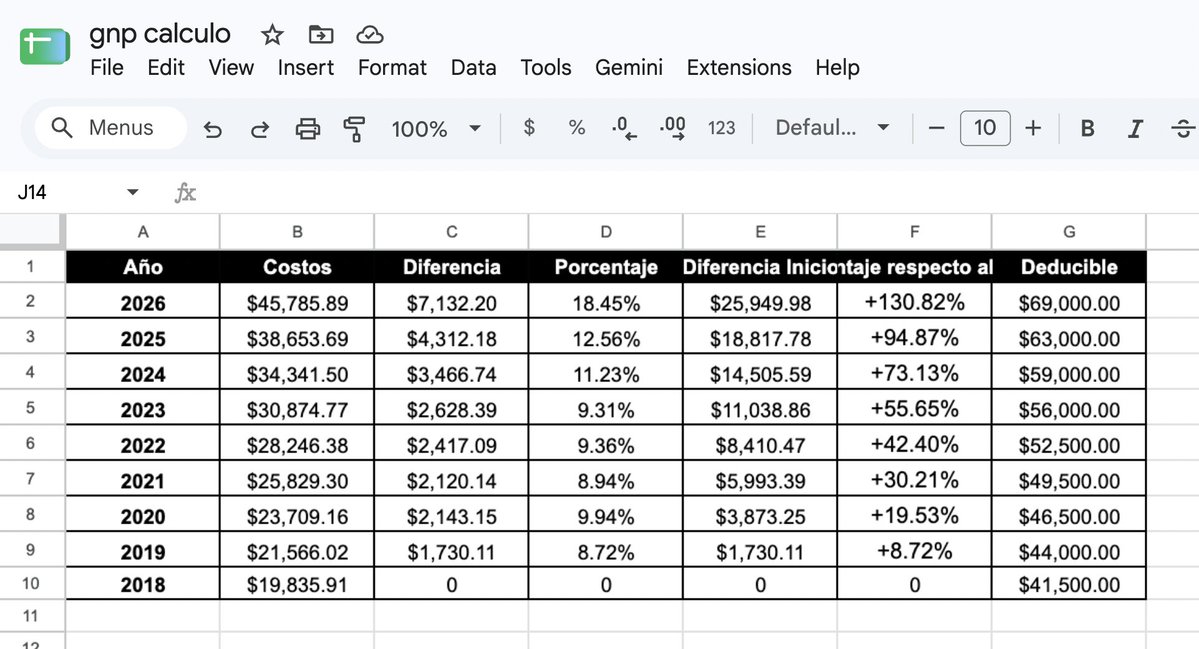
Task: Select cell with $23,709.16
Action: (x=297, y=515)
